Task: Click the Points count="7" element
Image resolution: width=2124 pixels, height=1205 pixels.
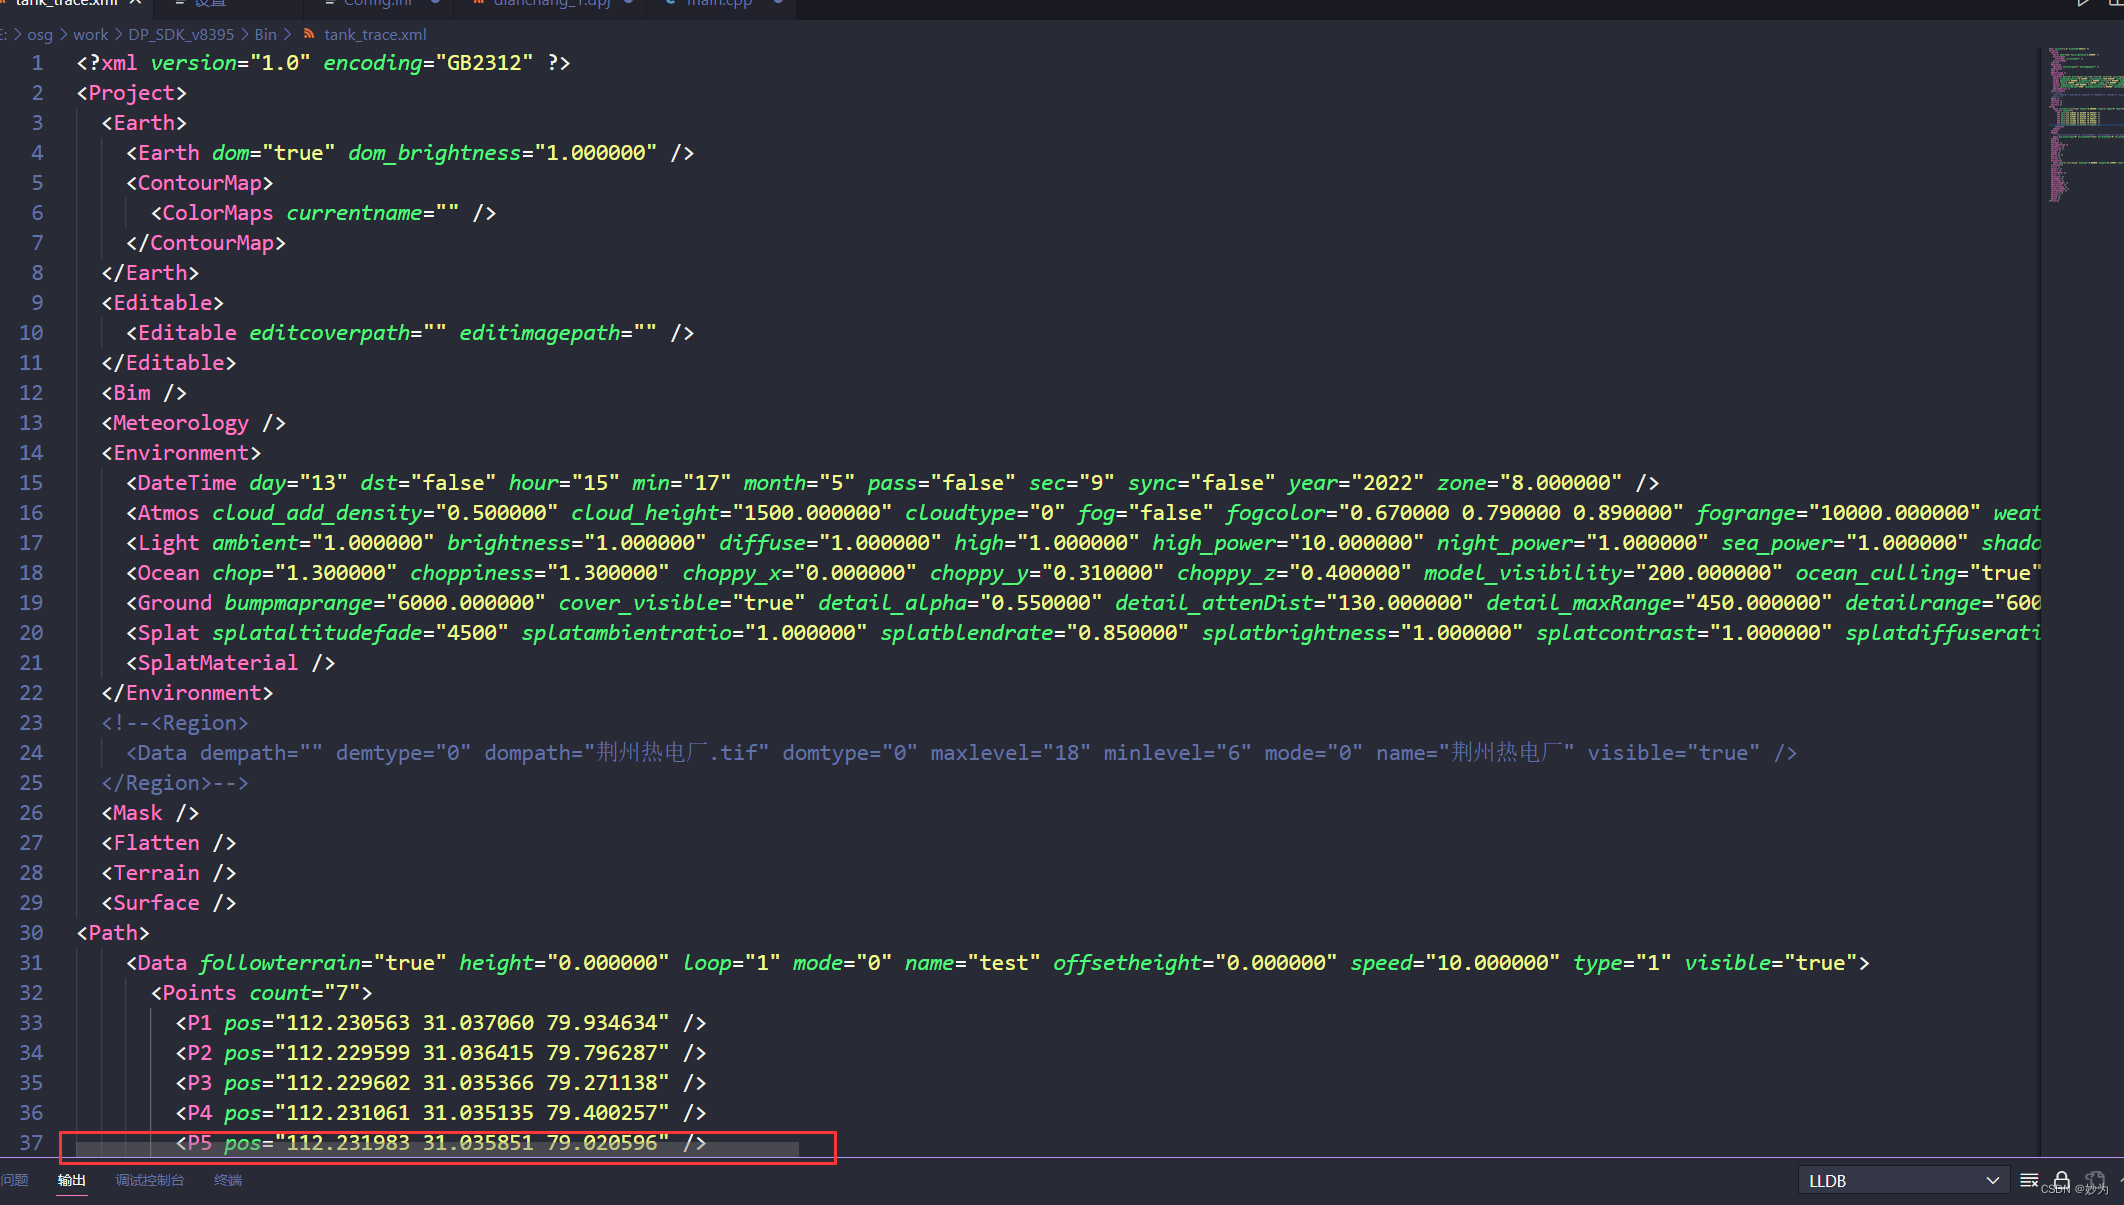Action: click(262, 993)
